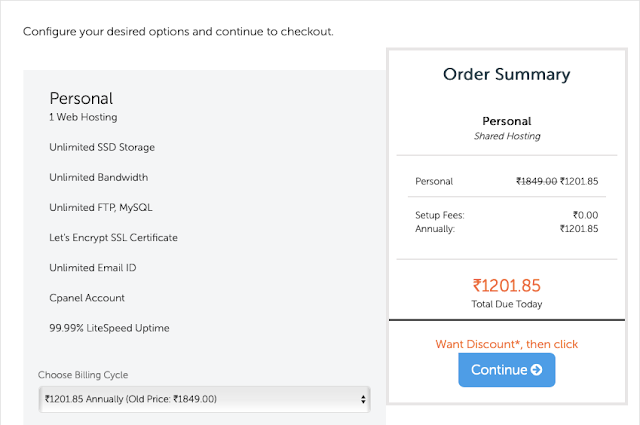Select the Unlimited Bandwidth feature text

[98, 177]
